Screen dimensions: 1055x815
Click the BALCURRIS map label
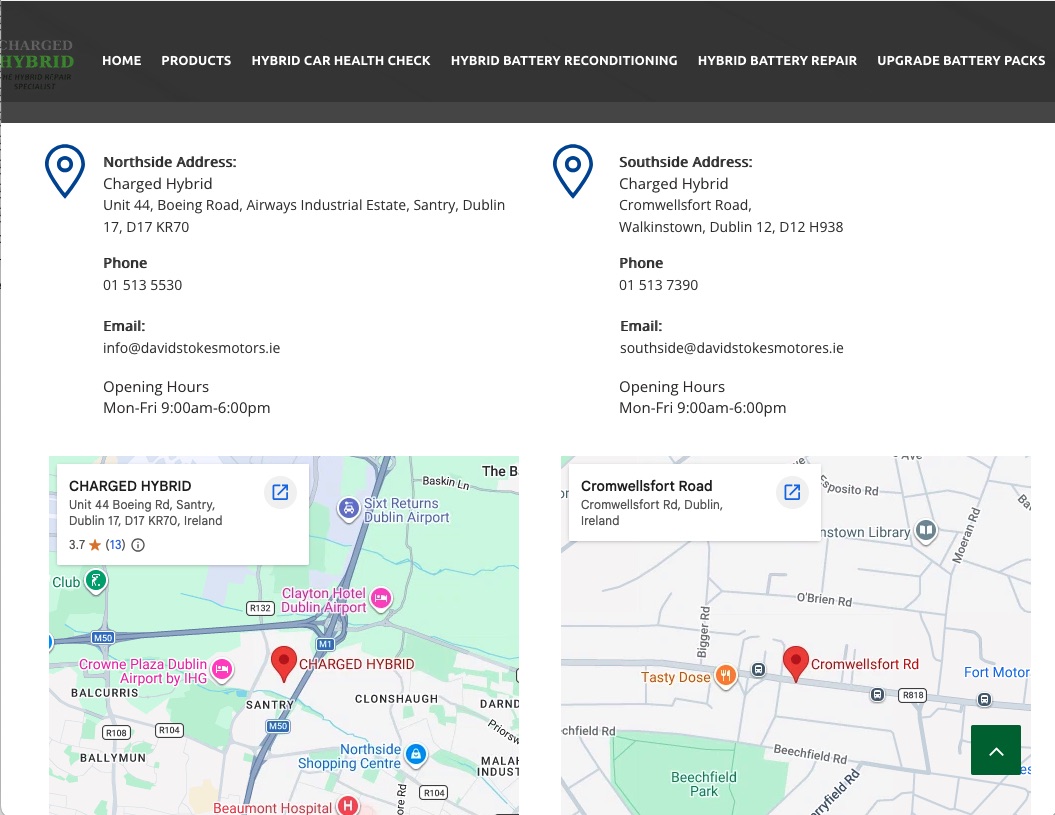tap(105, 693)
